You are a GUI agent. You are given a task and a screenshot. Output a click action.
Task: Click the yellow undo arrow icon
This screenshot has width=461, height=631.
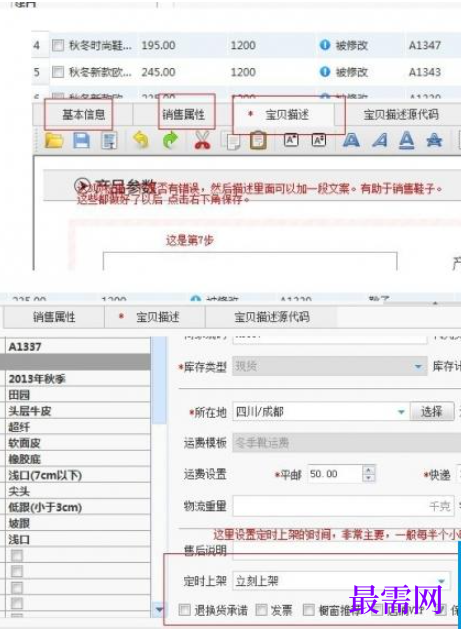click(141, 140)
